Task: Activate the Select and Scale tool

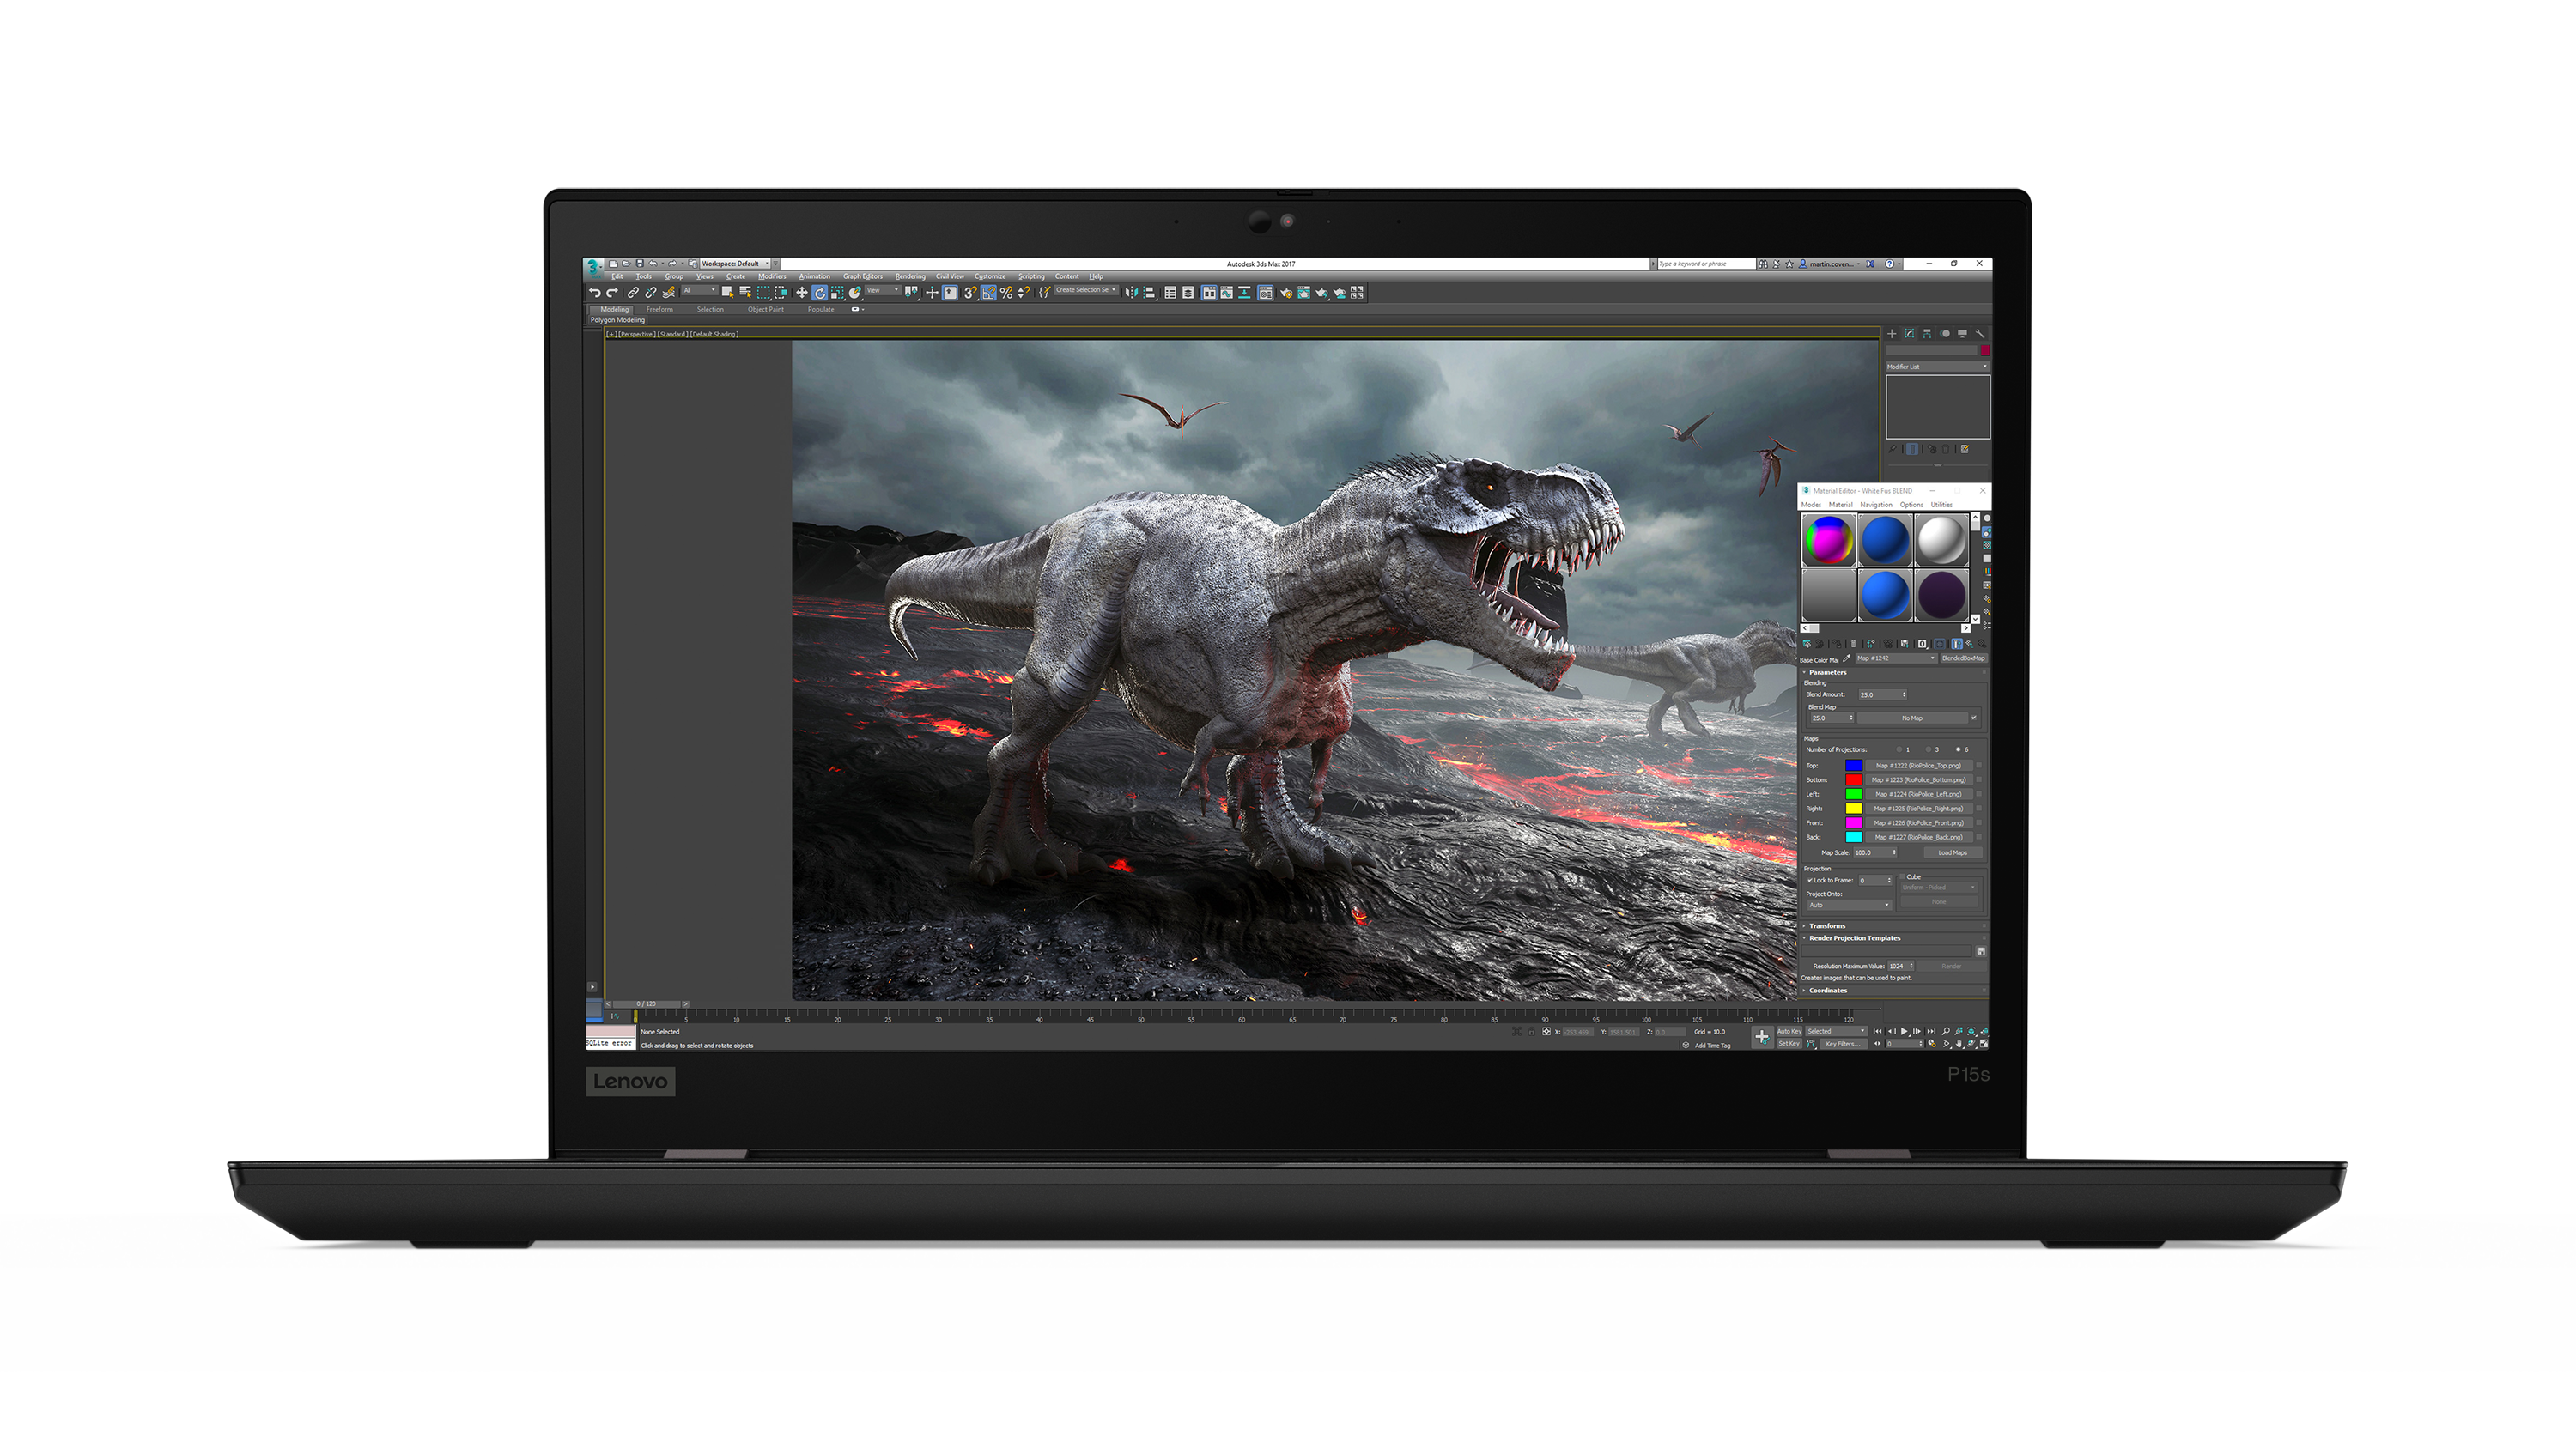Action: tap(837, 293)
